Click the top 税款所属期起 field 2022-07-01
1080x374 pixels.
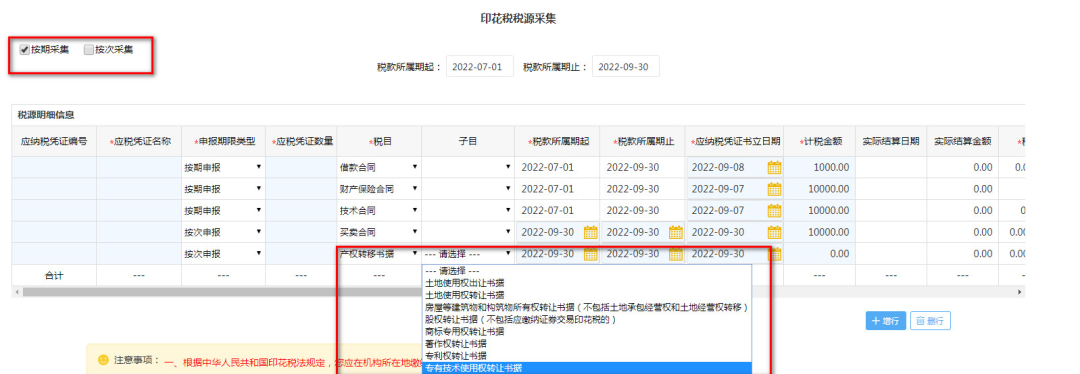(x=480, y=67)
